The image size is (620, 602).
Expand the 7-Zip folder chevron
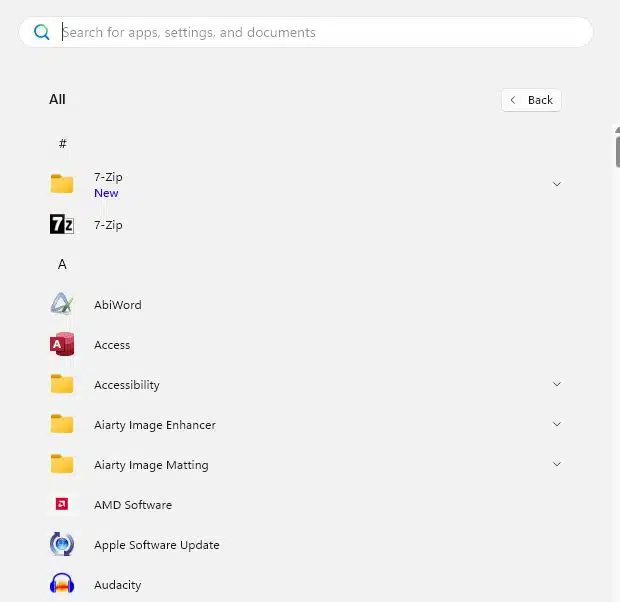pyautogui.click(x=557, y=184)
